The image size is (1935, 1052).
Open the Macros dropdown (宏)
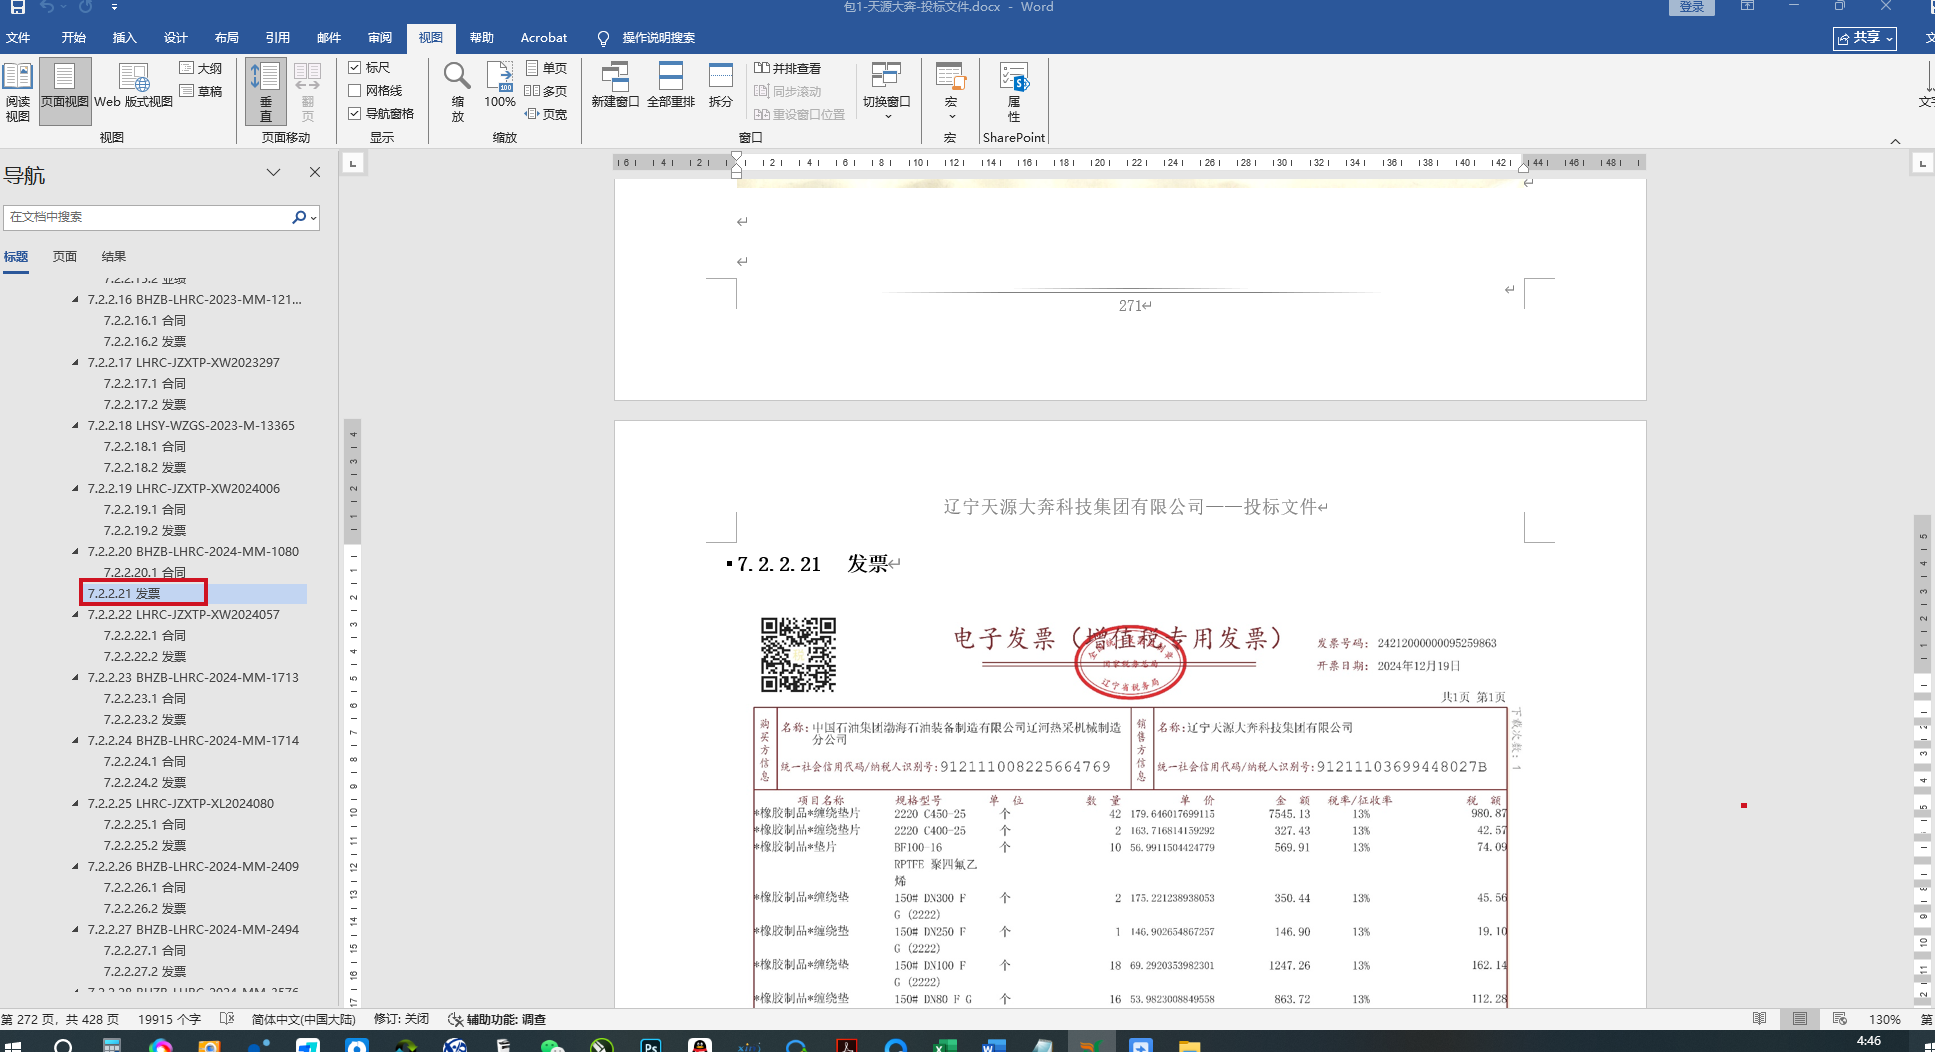951,92
